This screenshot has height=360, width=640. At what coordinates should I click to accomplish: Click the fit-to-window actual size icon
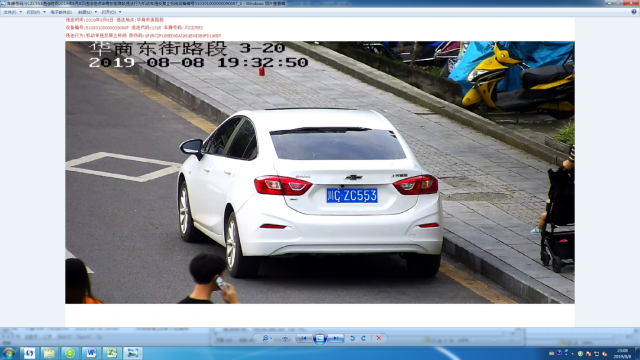click(285, 338)
